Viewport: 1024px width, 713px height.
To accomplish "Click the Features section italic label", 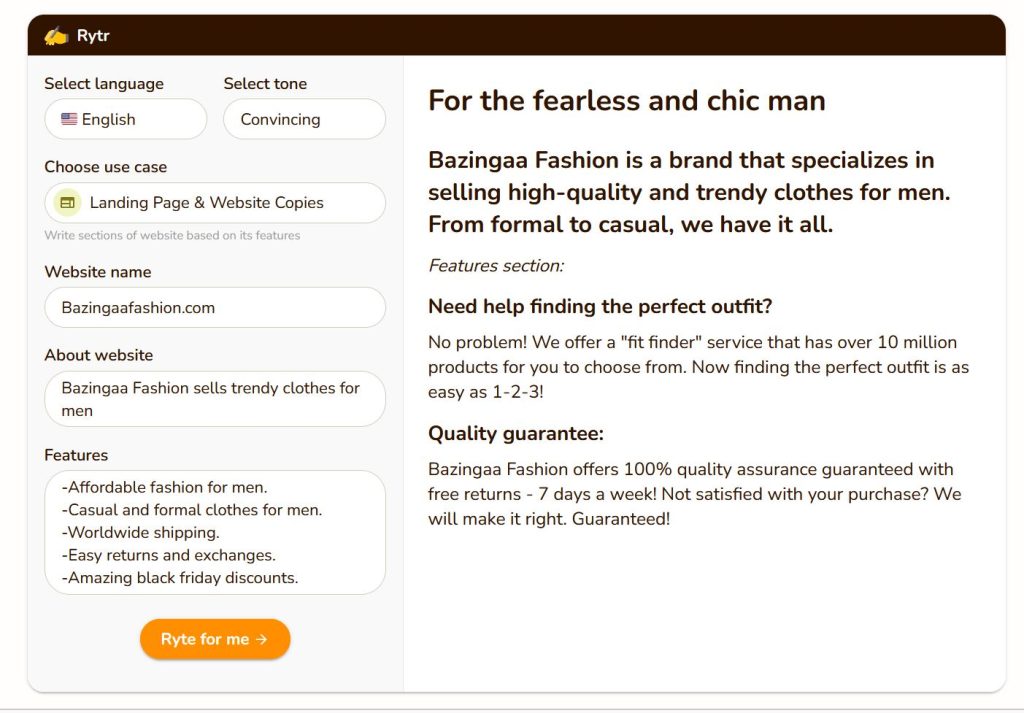I will coord(496,266).
